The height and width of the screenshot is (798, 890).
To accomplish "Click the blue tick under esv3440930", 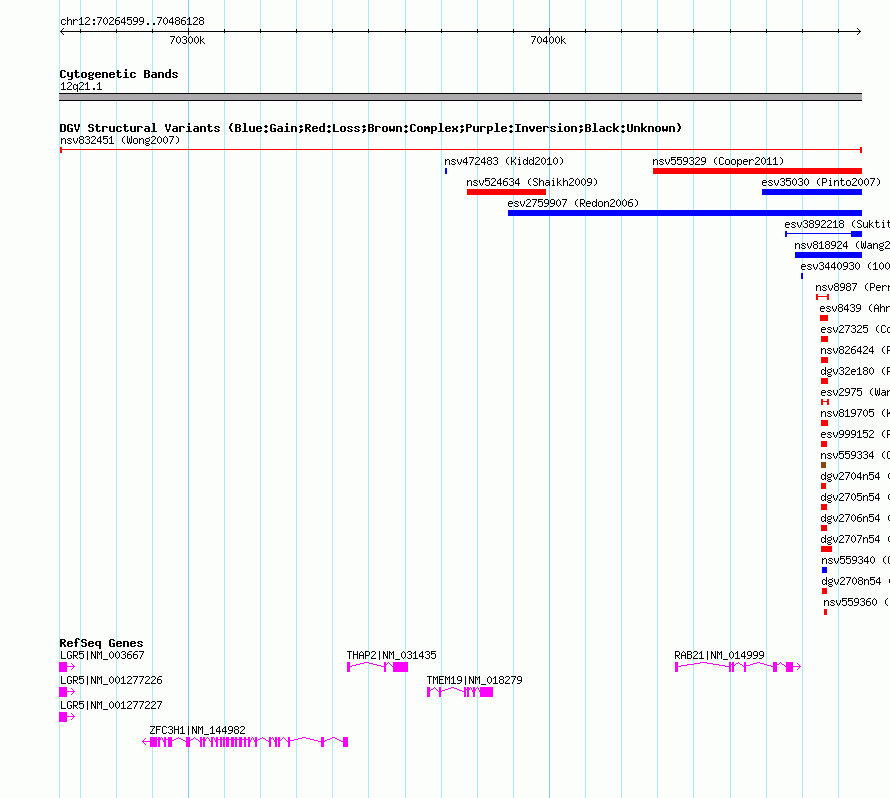I will 802,276.
